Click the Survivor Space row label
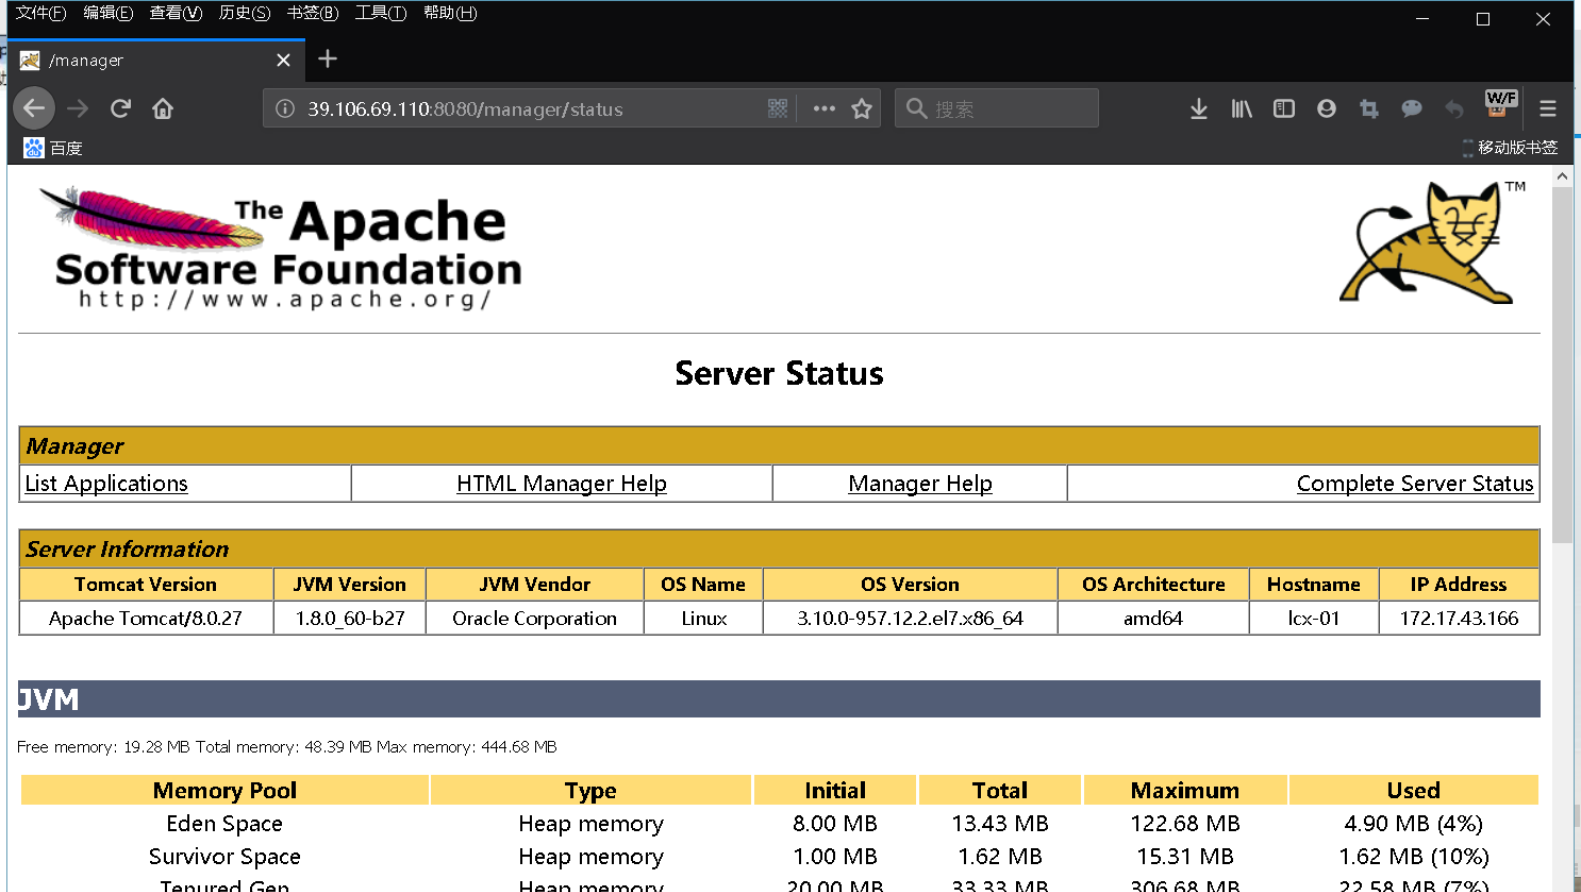Screen dimensions: 1581x892 pyautogui.click(x=224, y=856)
